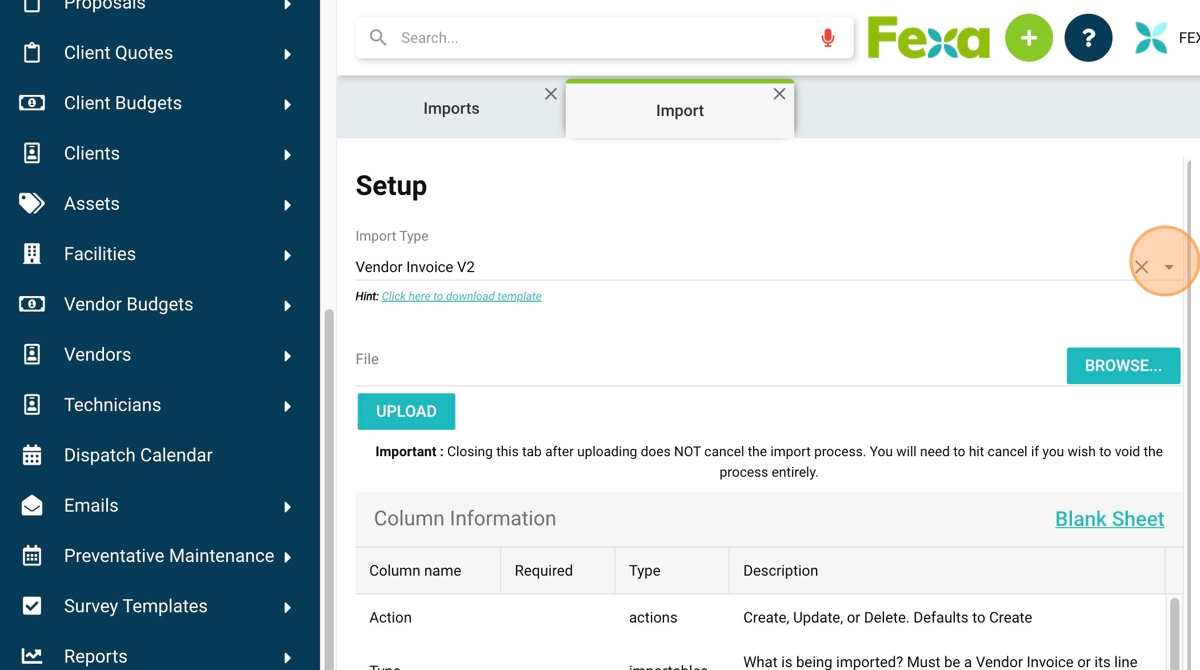
Task: Click the download template hint link
Action: (461, 296)
